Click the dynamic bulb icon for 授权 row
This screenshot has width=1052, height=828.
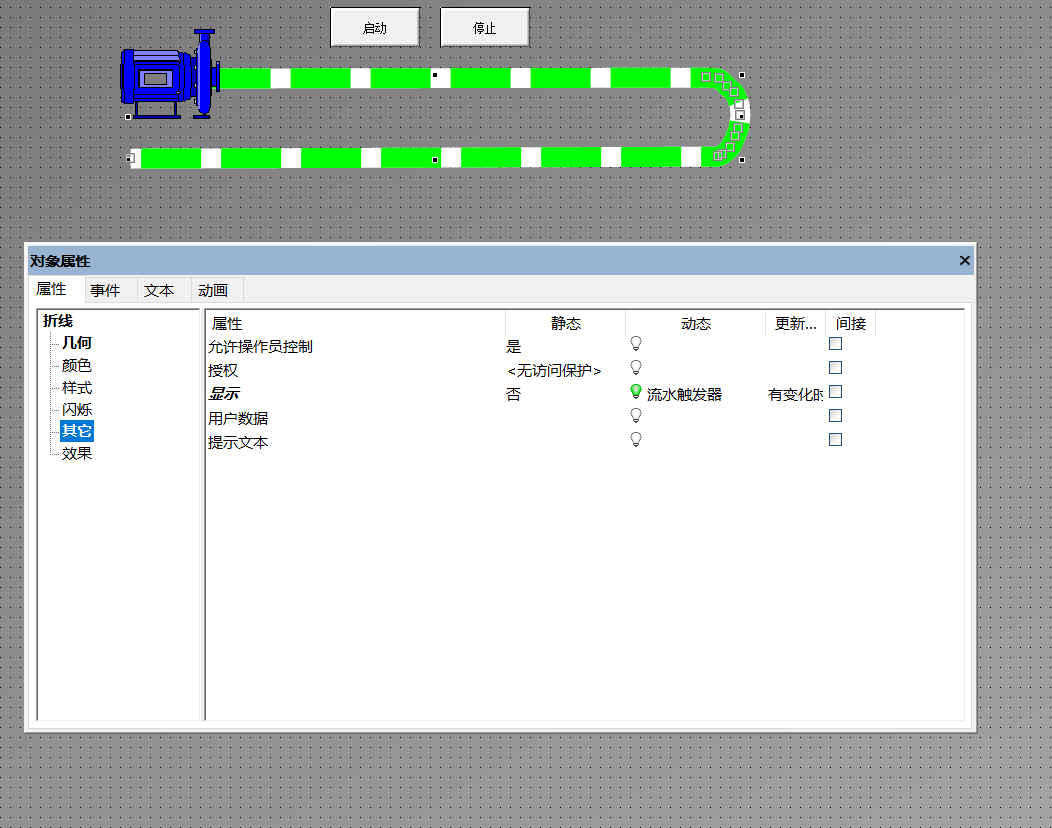635,367
